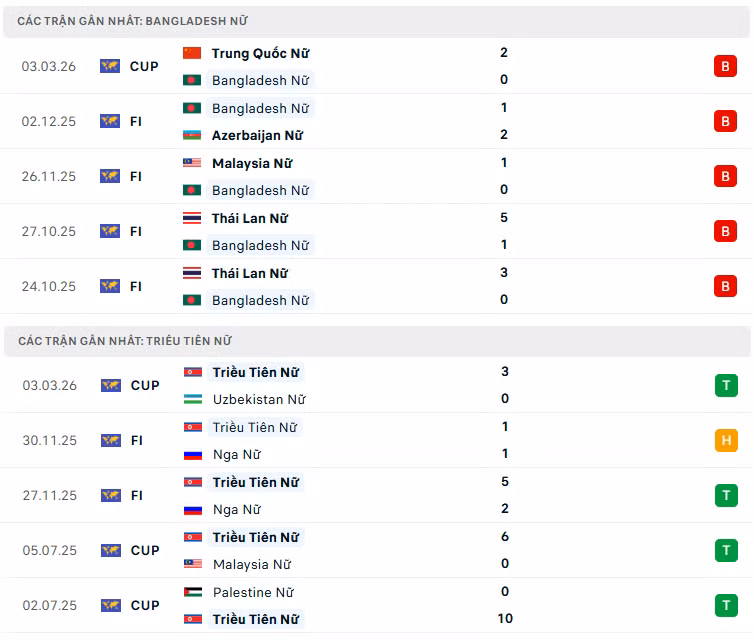This screenshot has height=640, width=754.
Task: Click the Malaysia flag in the 26.11.25 match
Action: click(x=192, y=163)
